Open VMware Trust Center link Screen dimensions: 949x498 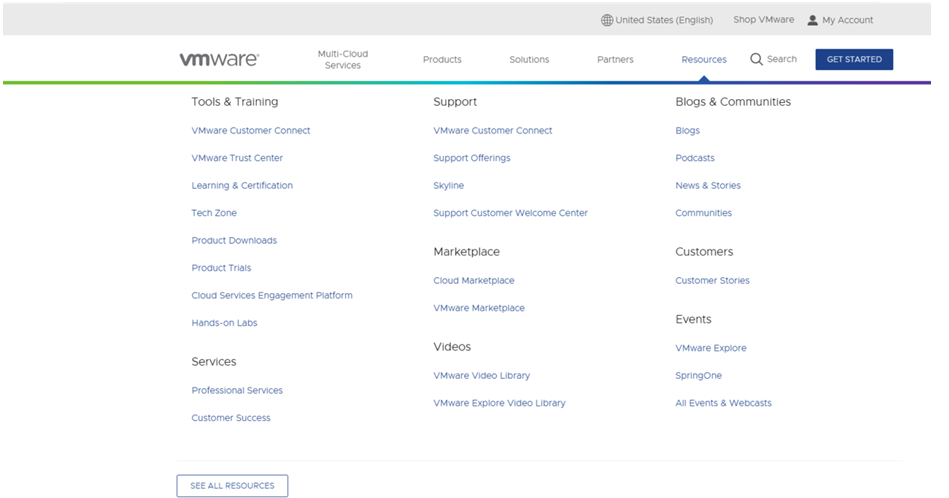(x=237, y=158)
